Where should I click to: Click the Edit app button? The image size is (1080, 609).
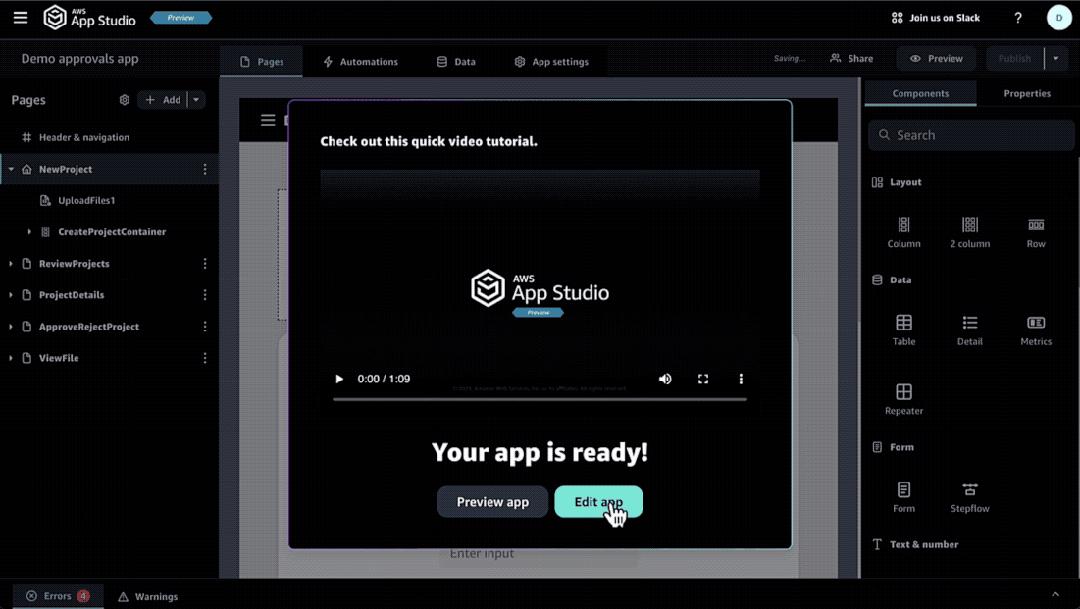[599, 502]
